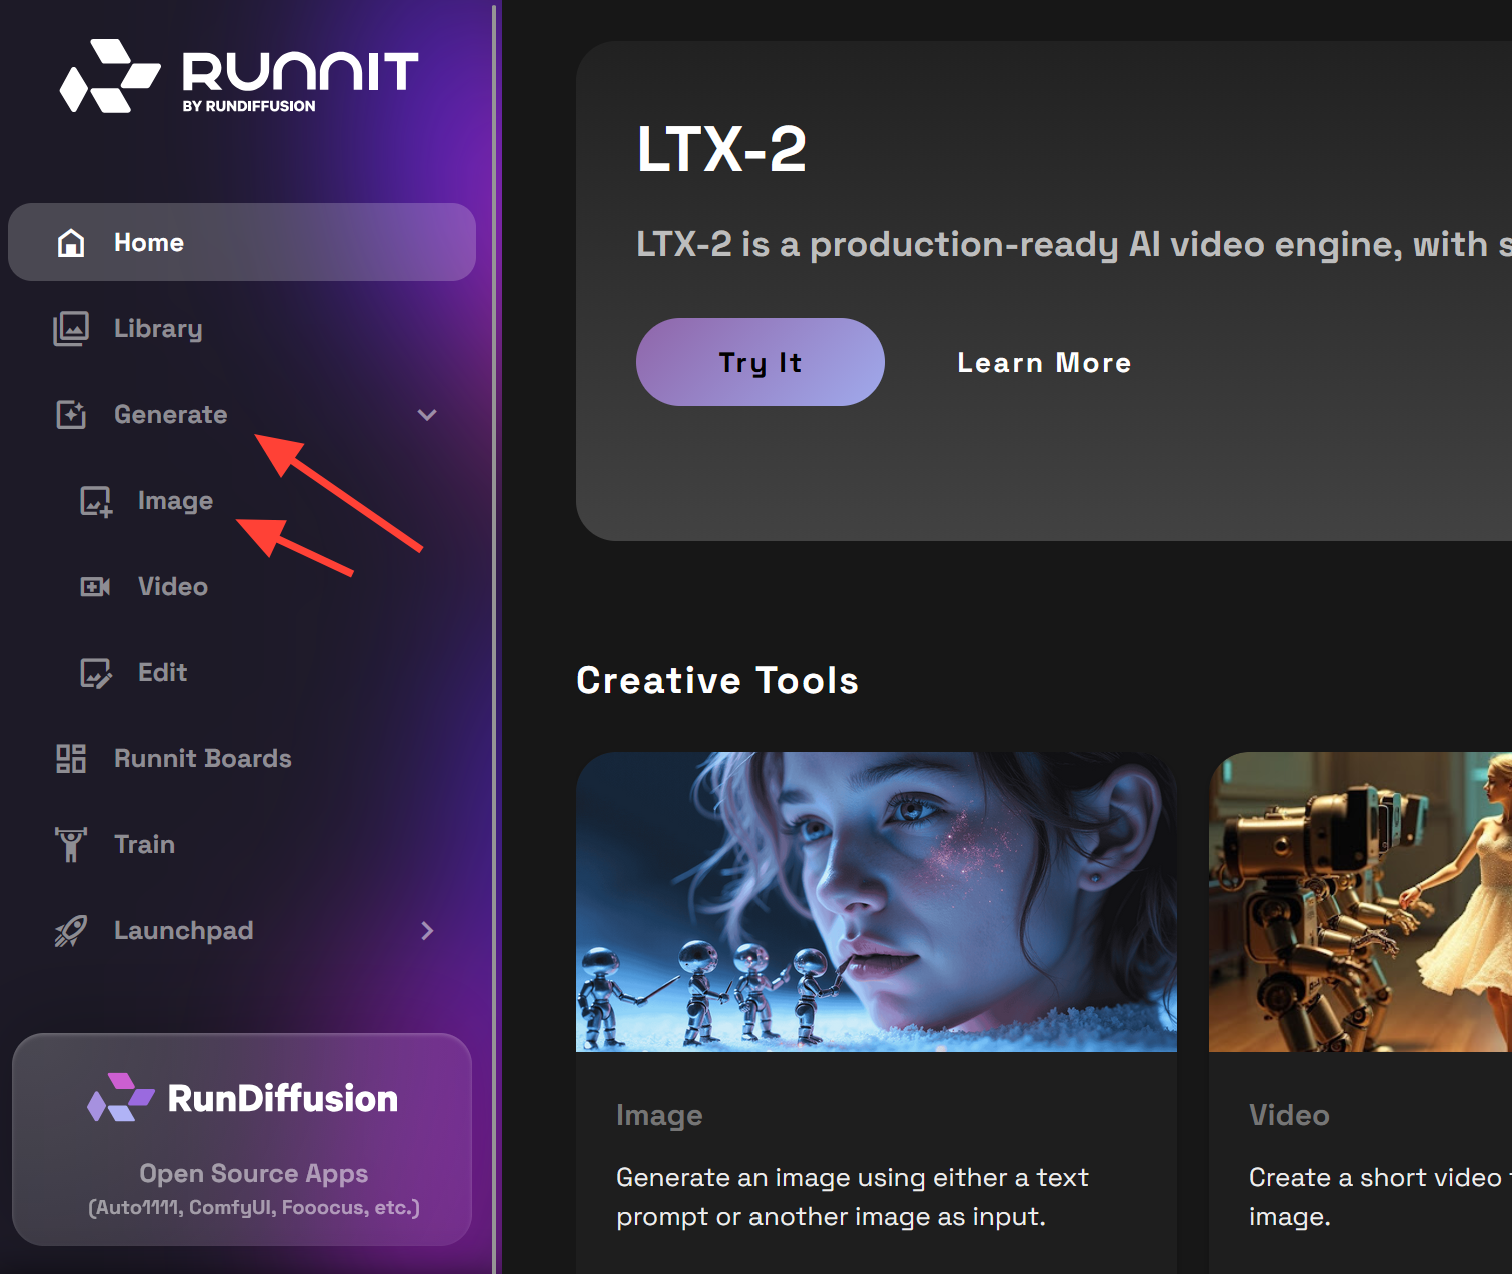Expand the Launchpad submenu arrow
This screenshot has height=1274, width=1512.
tap(427, 931)
